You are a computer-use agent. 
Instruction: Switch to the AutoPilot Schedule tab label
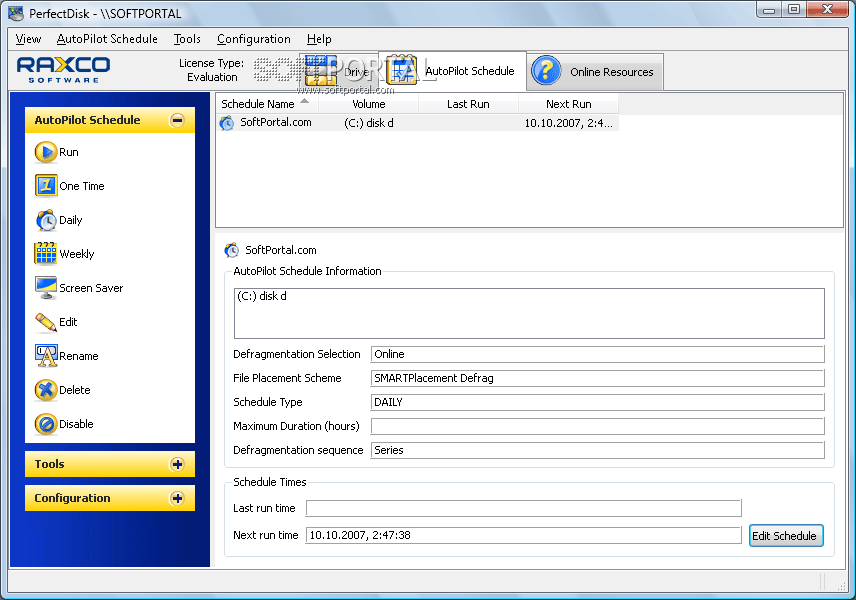click(x=469, y=71)
